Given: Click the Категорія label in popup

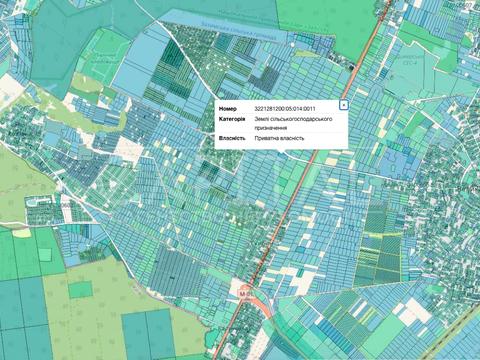Looking at the screenshot, I should click(232, 119).
